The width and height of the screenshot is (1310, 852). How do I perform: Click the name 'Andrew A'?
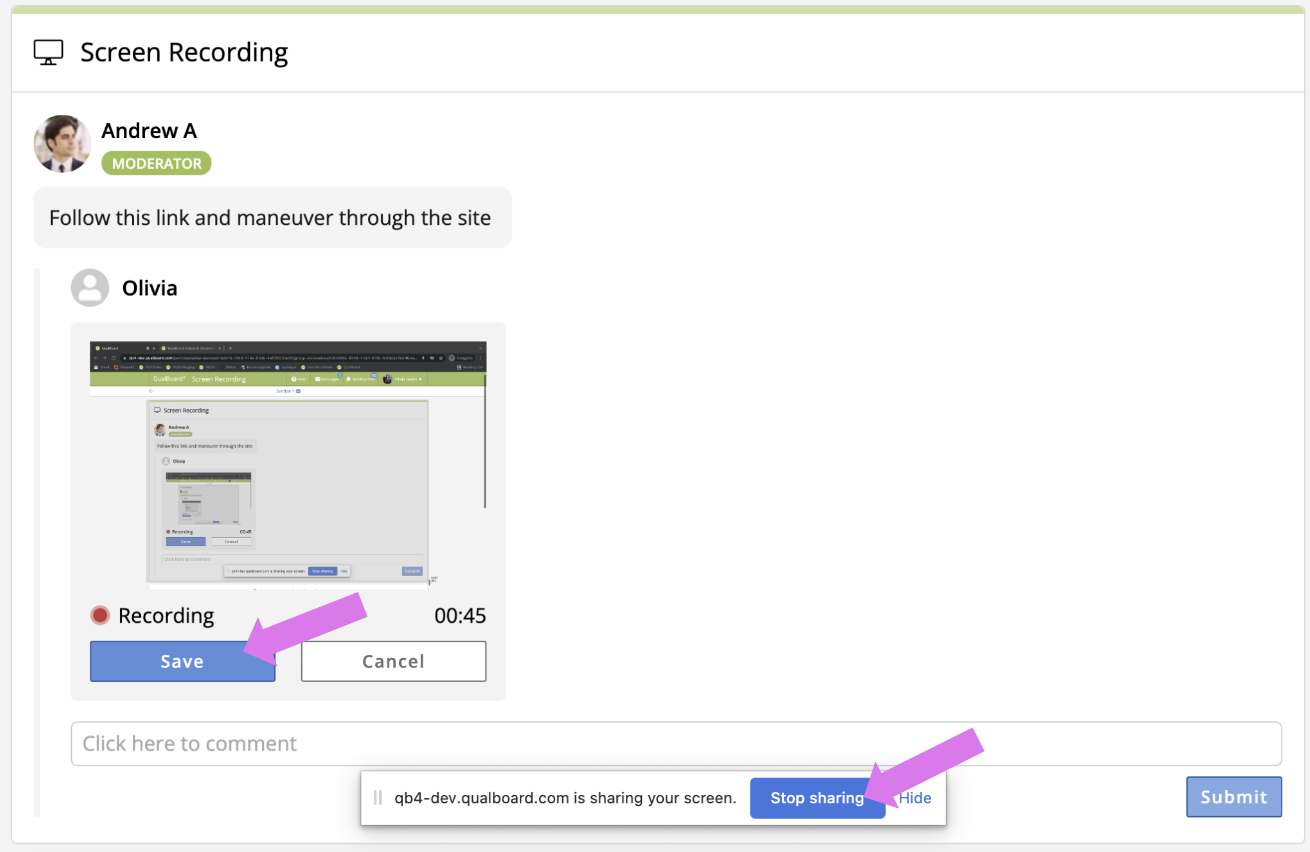pos(149,131)
